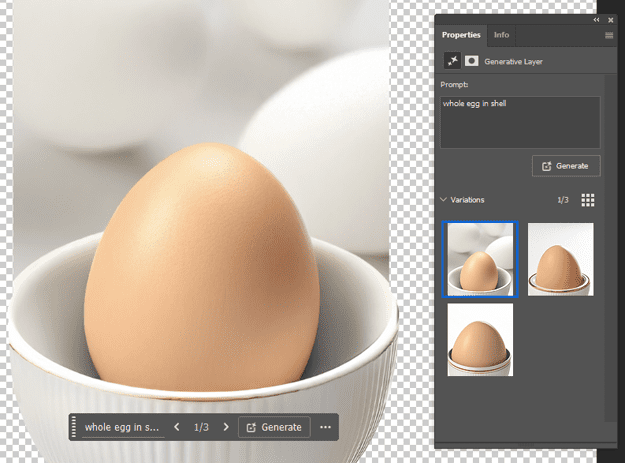Collapse the panel with the double-arrow icon
Image resolution: width=625 pixels, height=463 pixels.
597,19
